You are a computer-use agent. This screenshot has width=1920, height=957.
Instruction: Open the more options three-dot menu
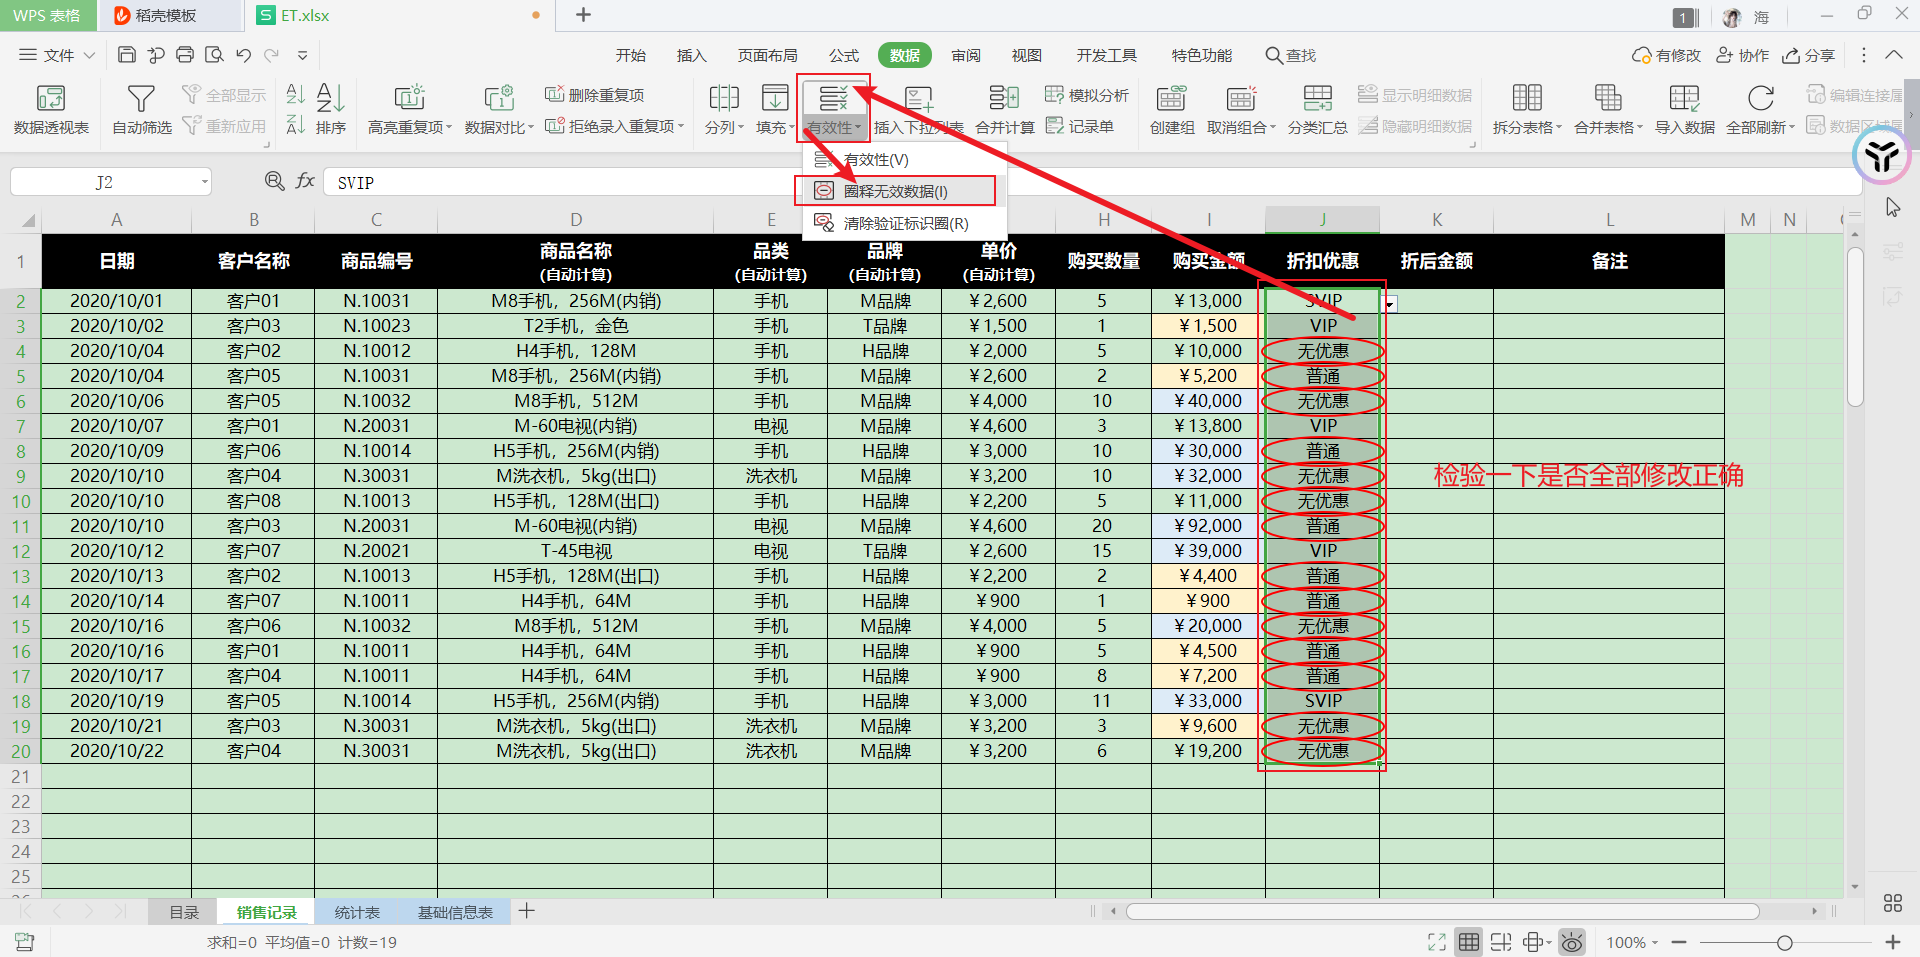point(1863,55)
